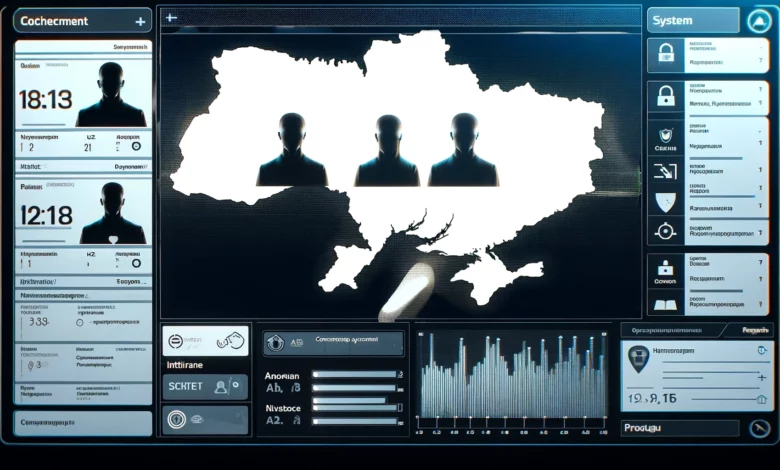Click the left silhouette on the map
780x470 pixels.
click(291, 150)
